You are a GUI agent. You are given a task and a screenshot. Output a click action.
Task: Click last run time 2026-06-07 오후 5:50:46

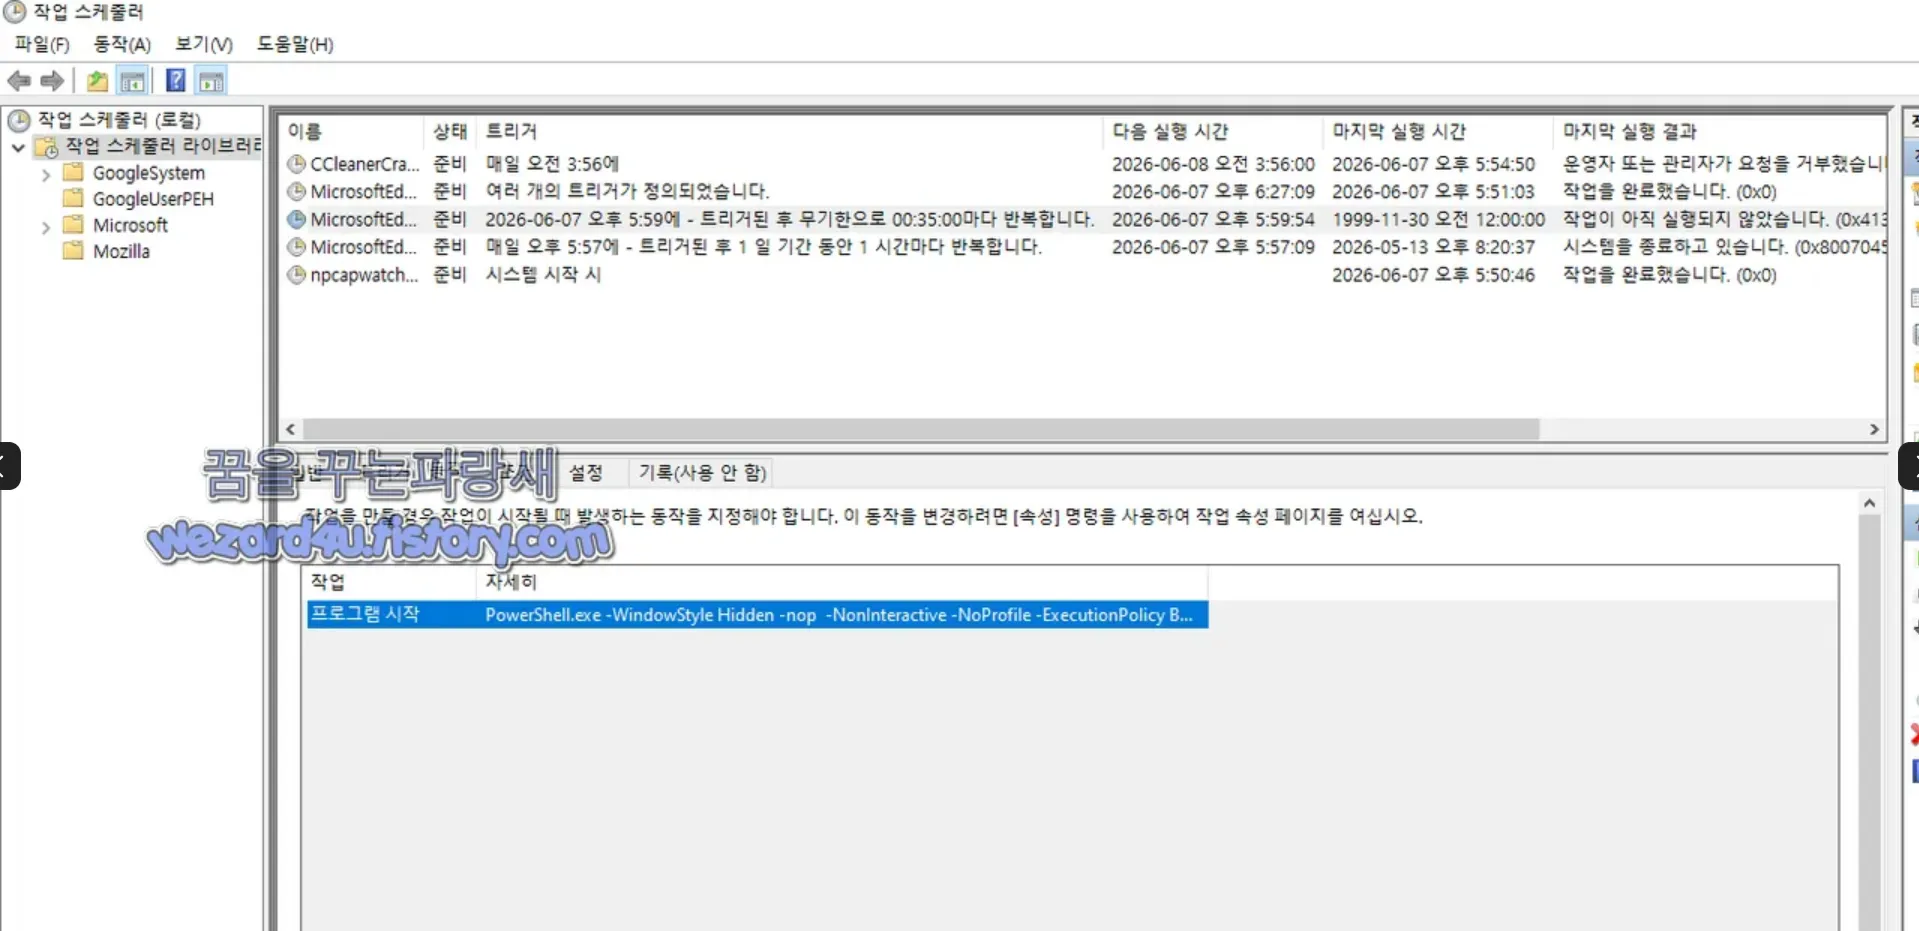(1433, 275)
